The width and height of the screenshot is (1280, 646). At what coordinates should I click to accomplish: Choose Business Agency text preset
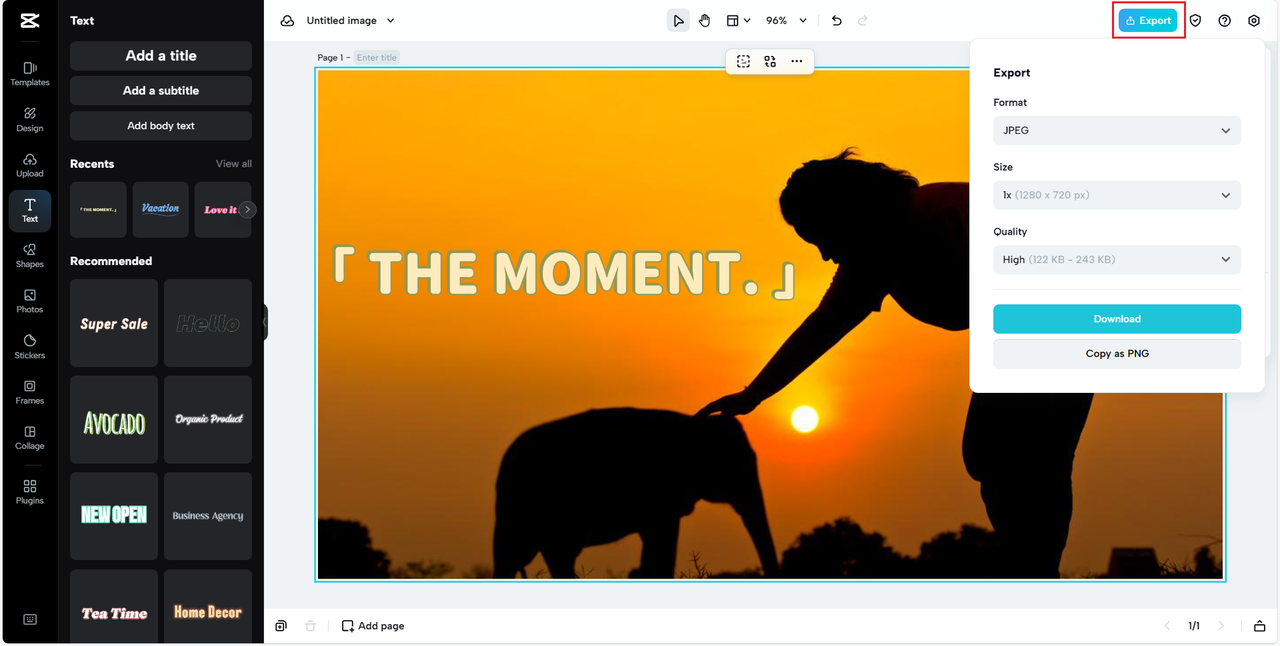[208, 516]
